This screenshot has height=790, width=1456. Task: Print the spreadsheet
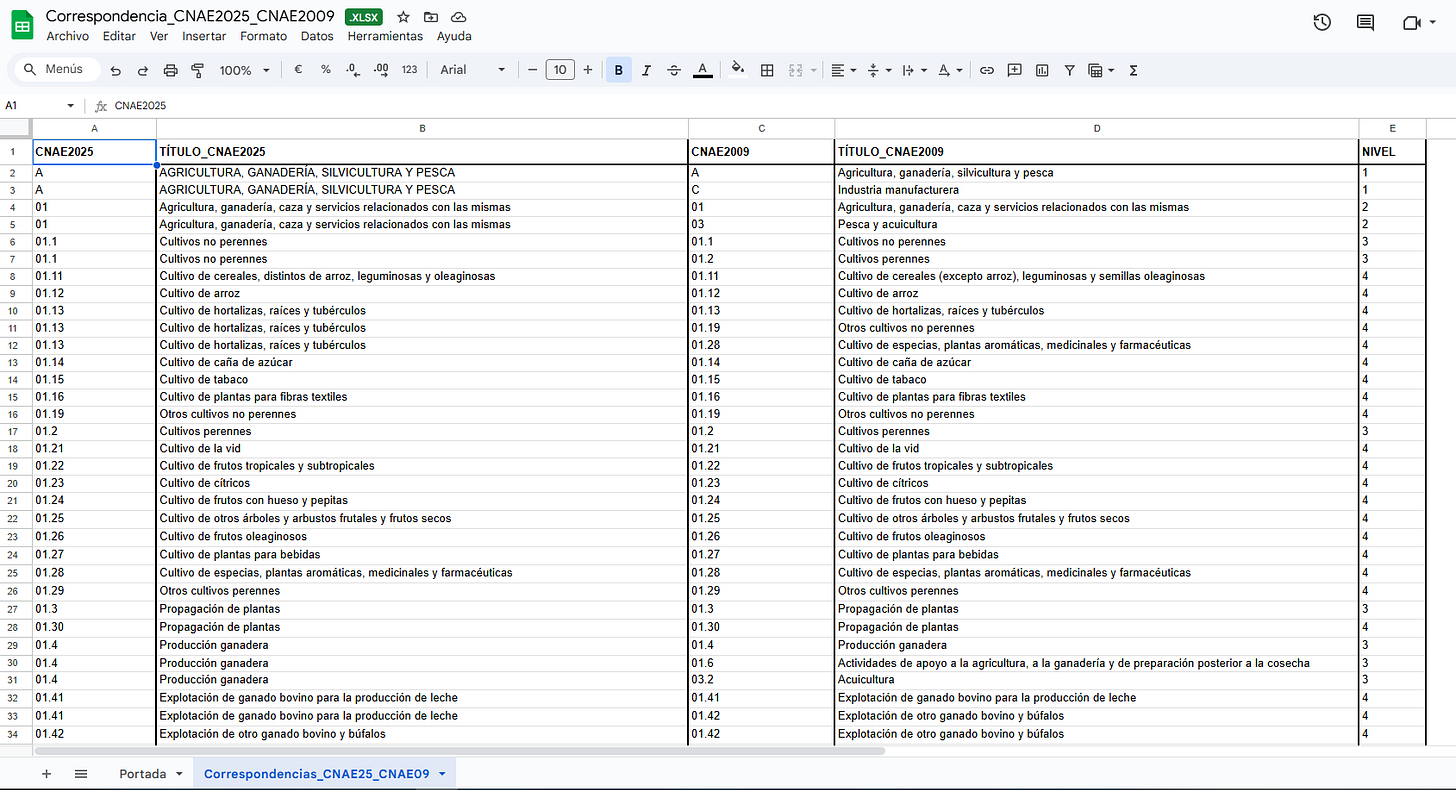(x=170, y=70)
